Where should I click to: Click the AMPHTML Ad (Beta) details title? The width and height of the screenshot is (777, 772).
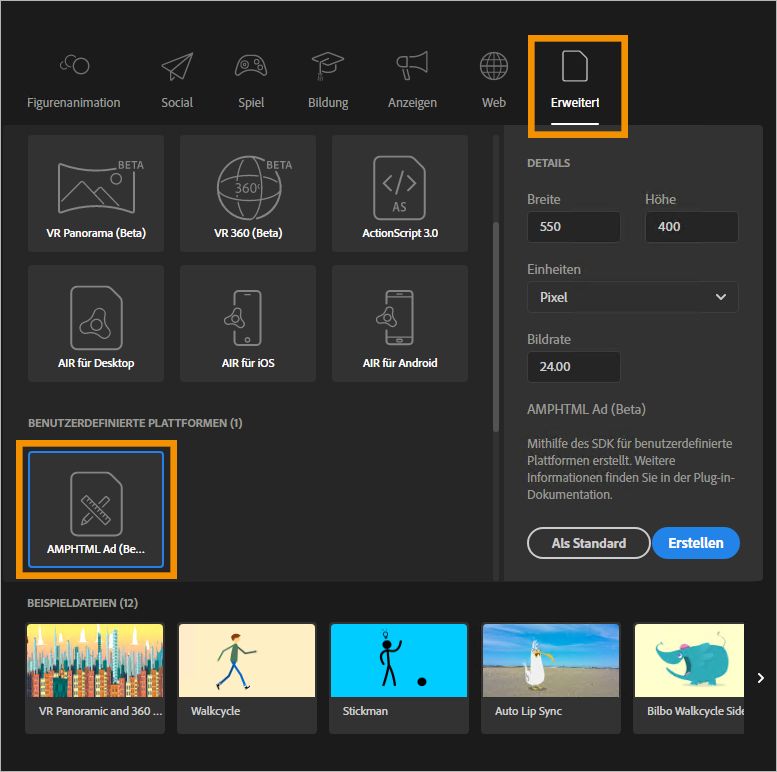586,409
